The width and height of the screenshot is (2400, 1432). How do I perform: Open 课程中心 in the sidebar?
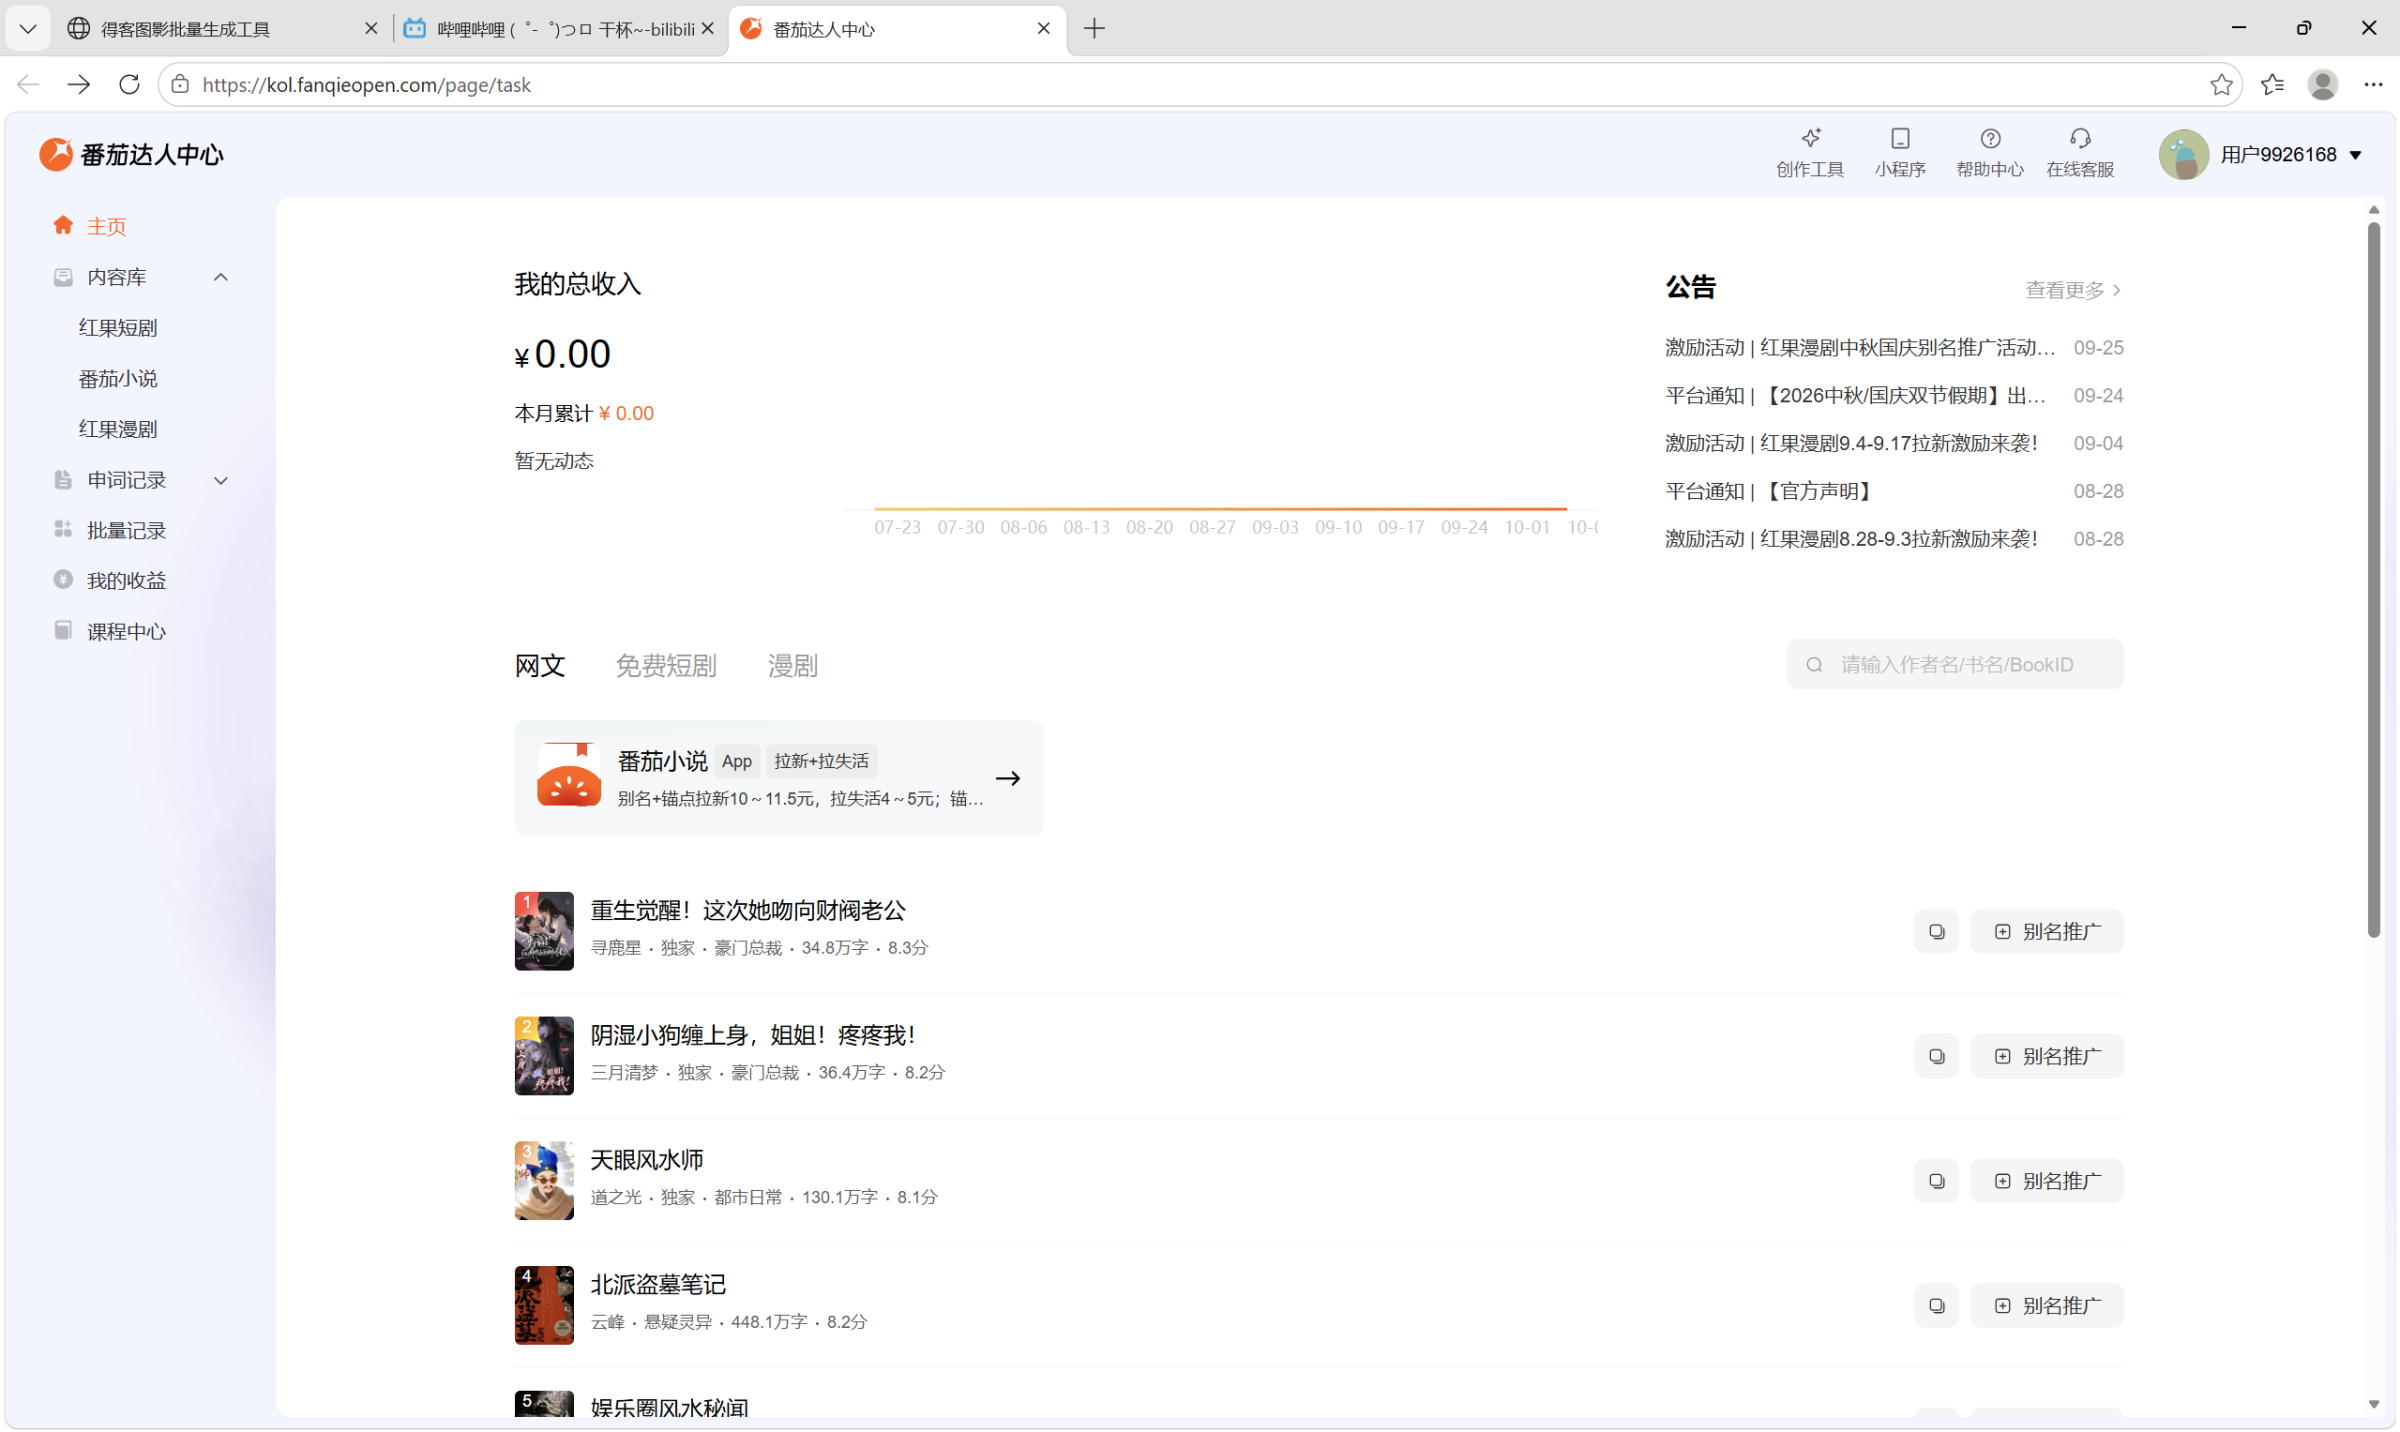point(126,631)
